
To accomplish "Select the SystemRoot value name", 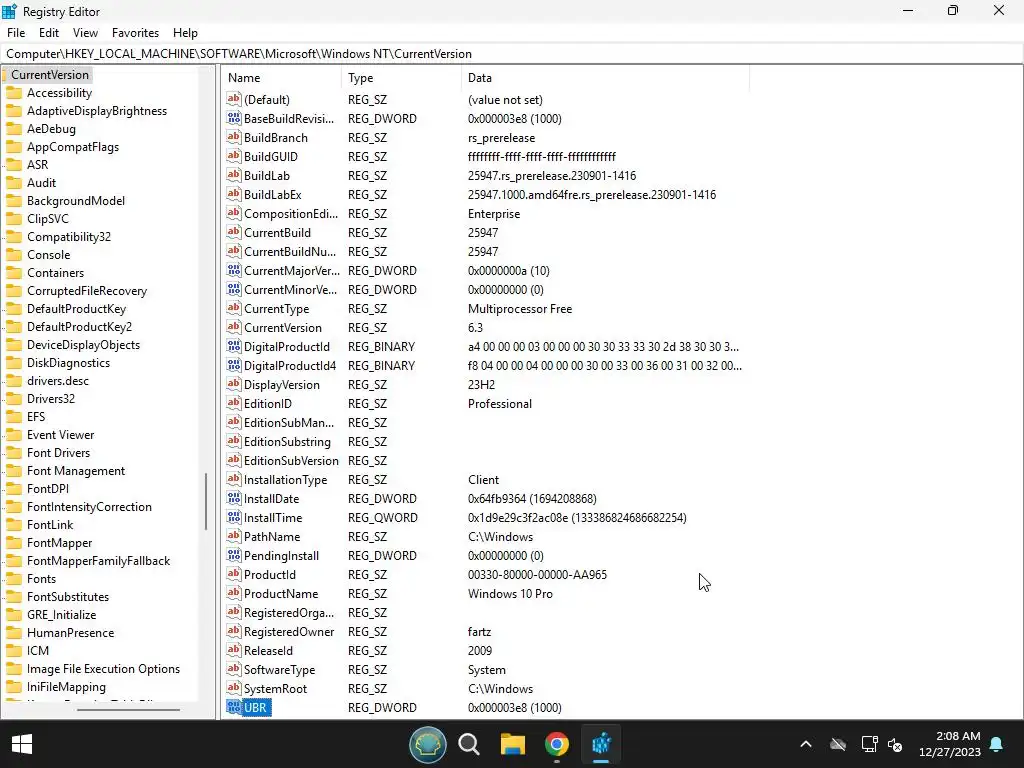I will (x=275, y=689).
